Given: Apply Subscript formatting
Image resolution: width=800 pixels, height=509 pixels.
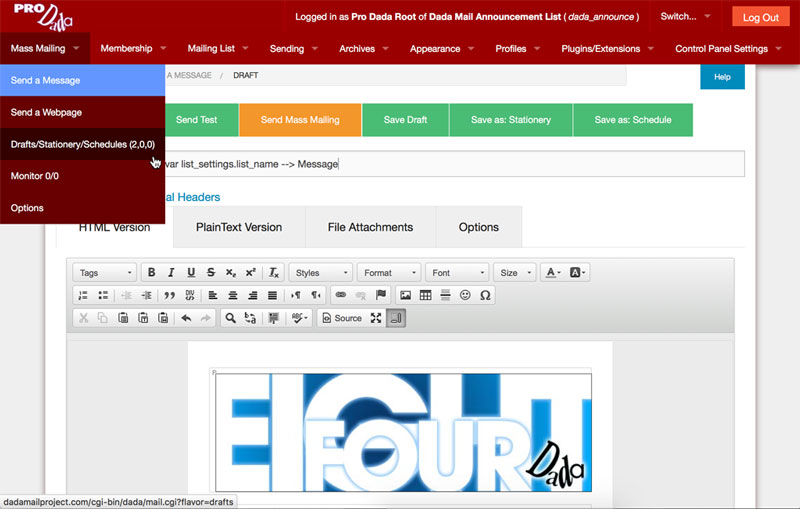Looking at the screenshot, I should coord(231,273).
